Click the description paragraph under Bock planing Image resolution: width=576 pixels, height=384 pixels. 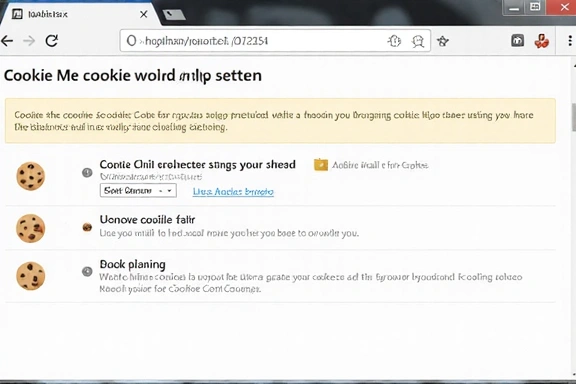311,283
